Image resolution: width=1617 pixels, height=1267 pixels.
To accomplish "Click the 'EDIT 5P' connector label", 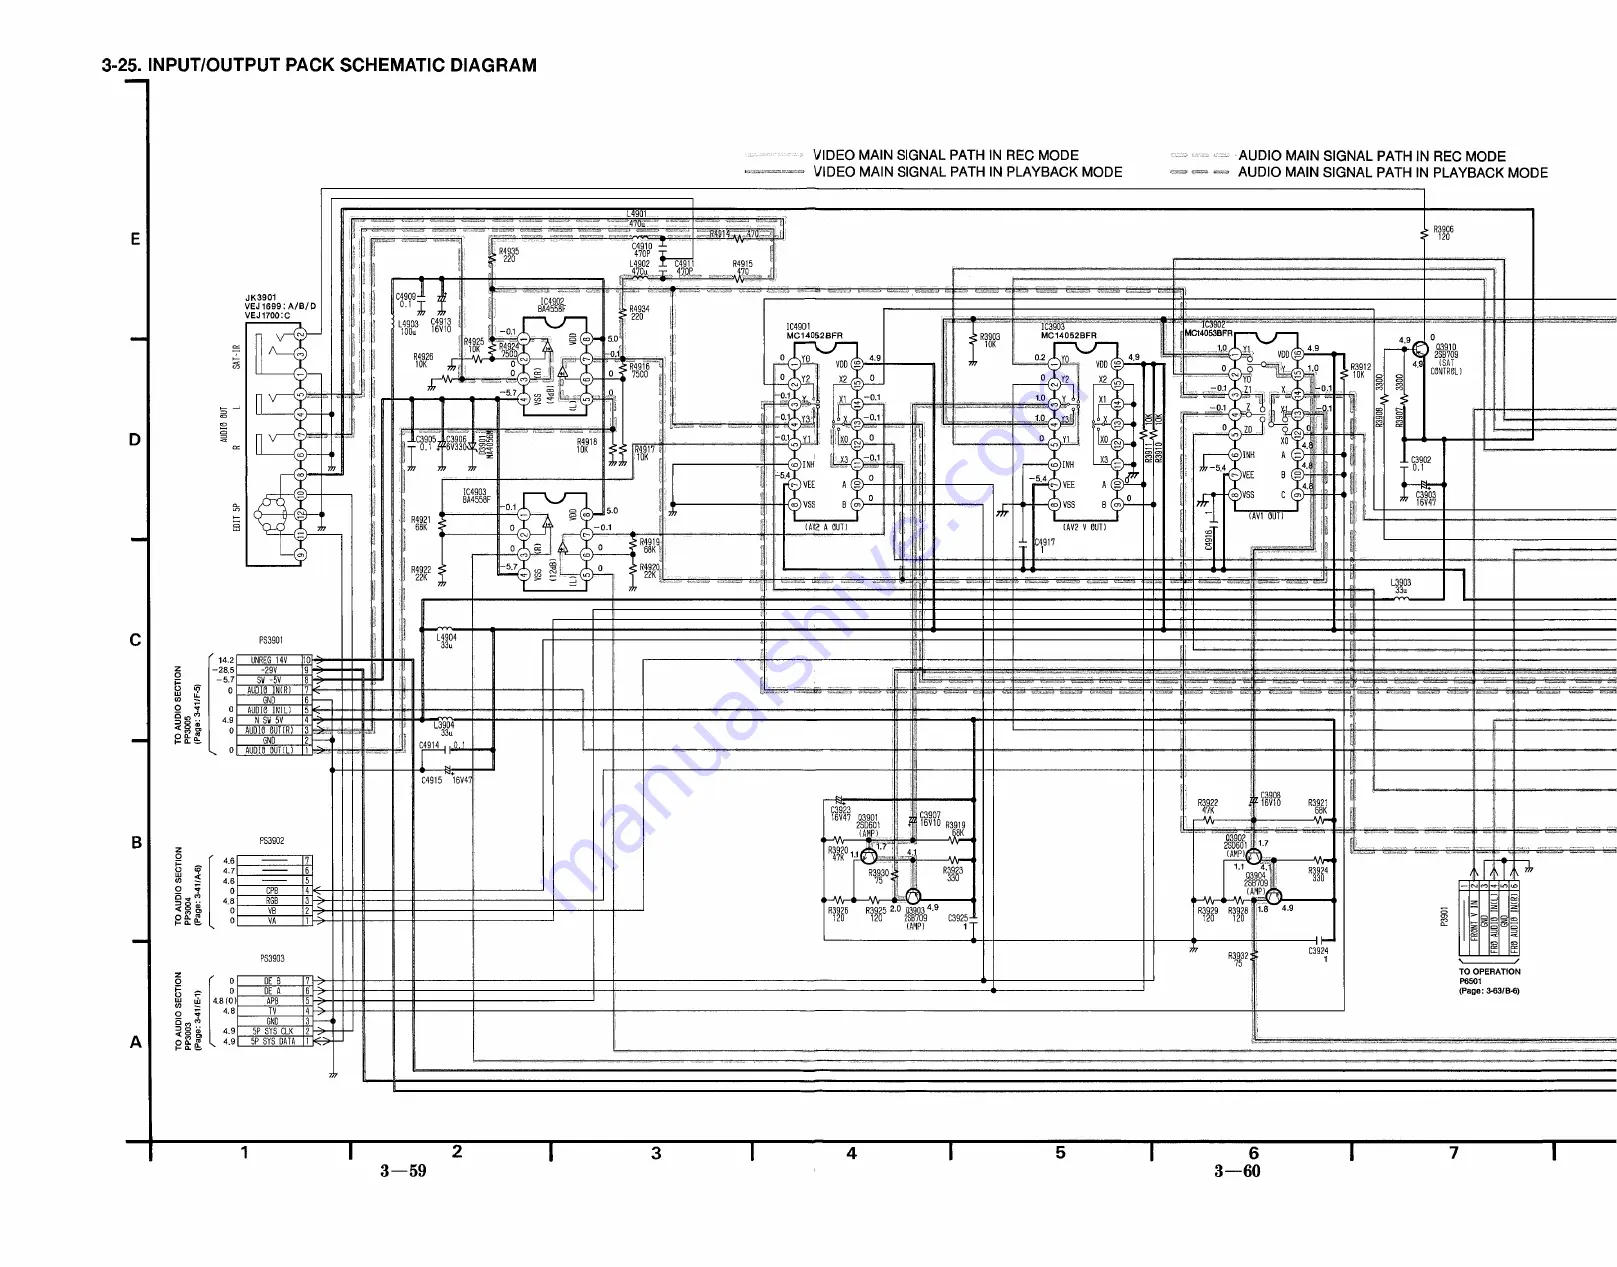I will (x=237, y=517).
